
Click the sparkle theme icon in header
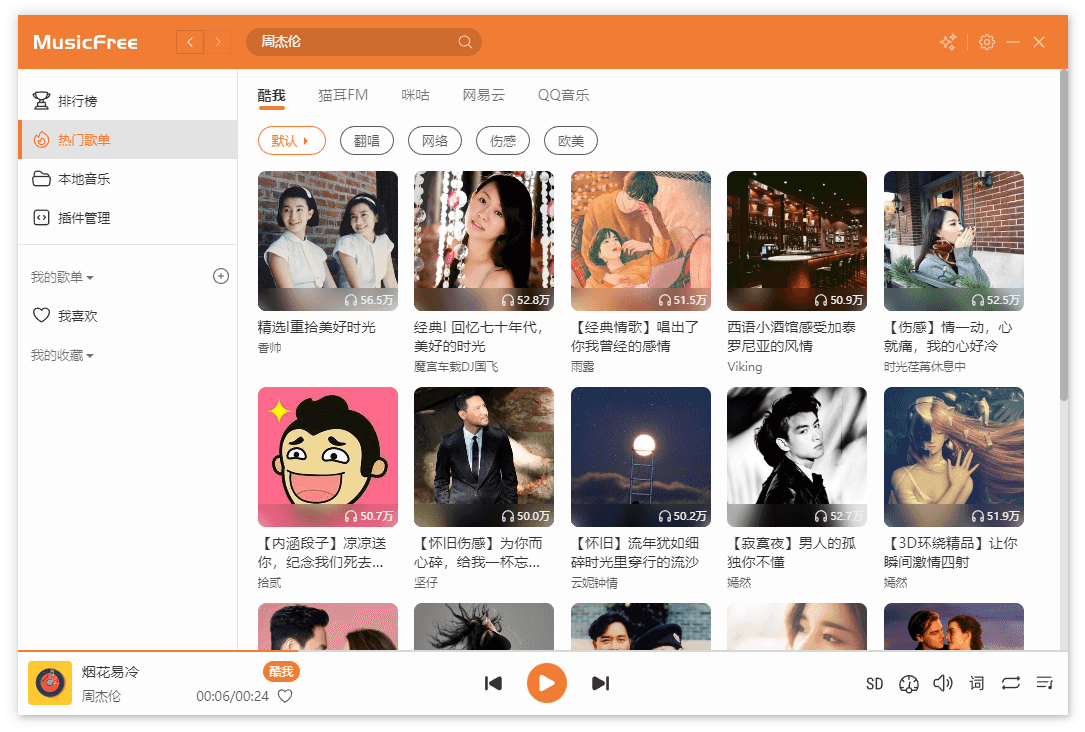tap(948, 42)
